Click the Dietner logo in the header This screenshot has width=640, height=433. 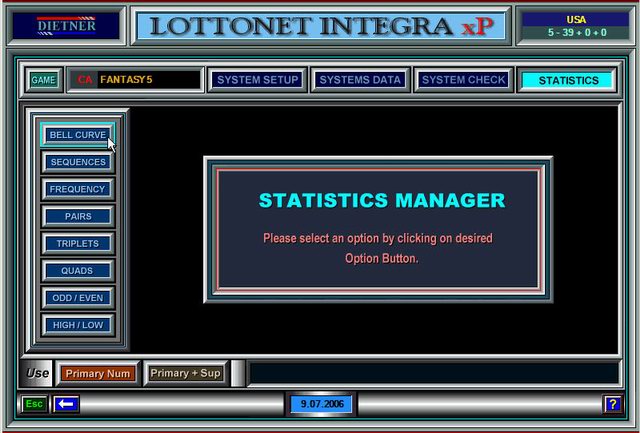(x=65, y=25)
